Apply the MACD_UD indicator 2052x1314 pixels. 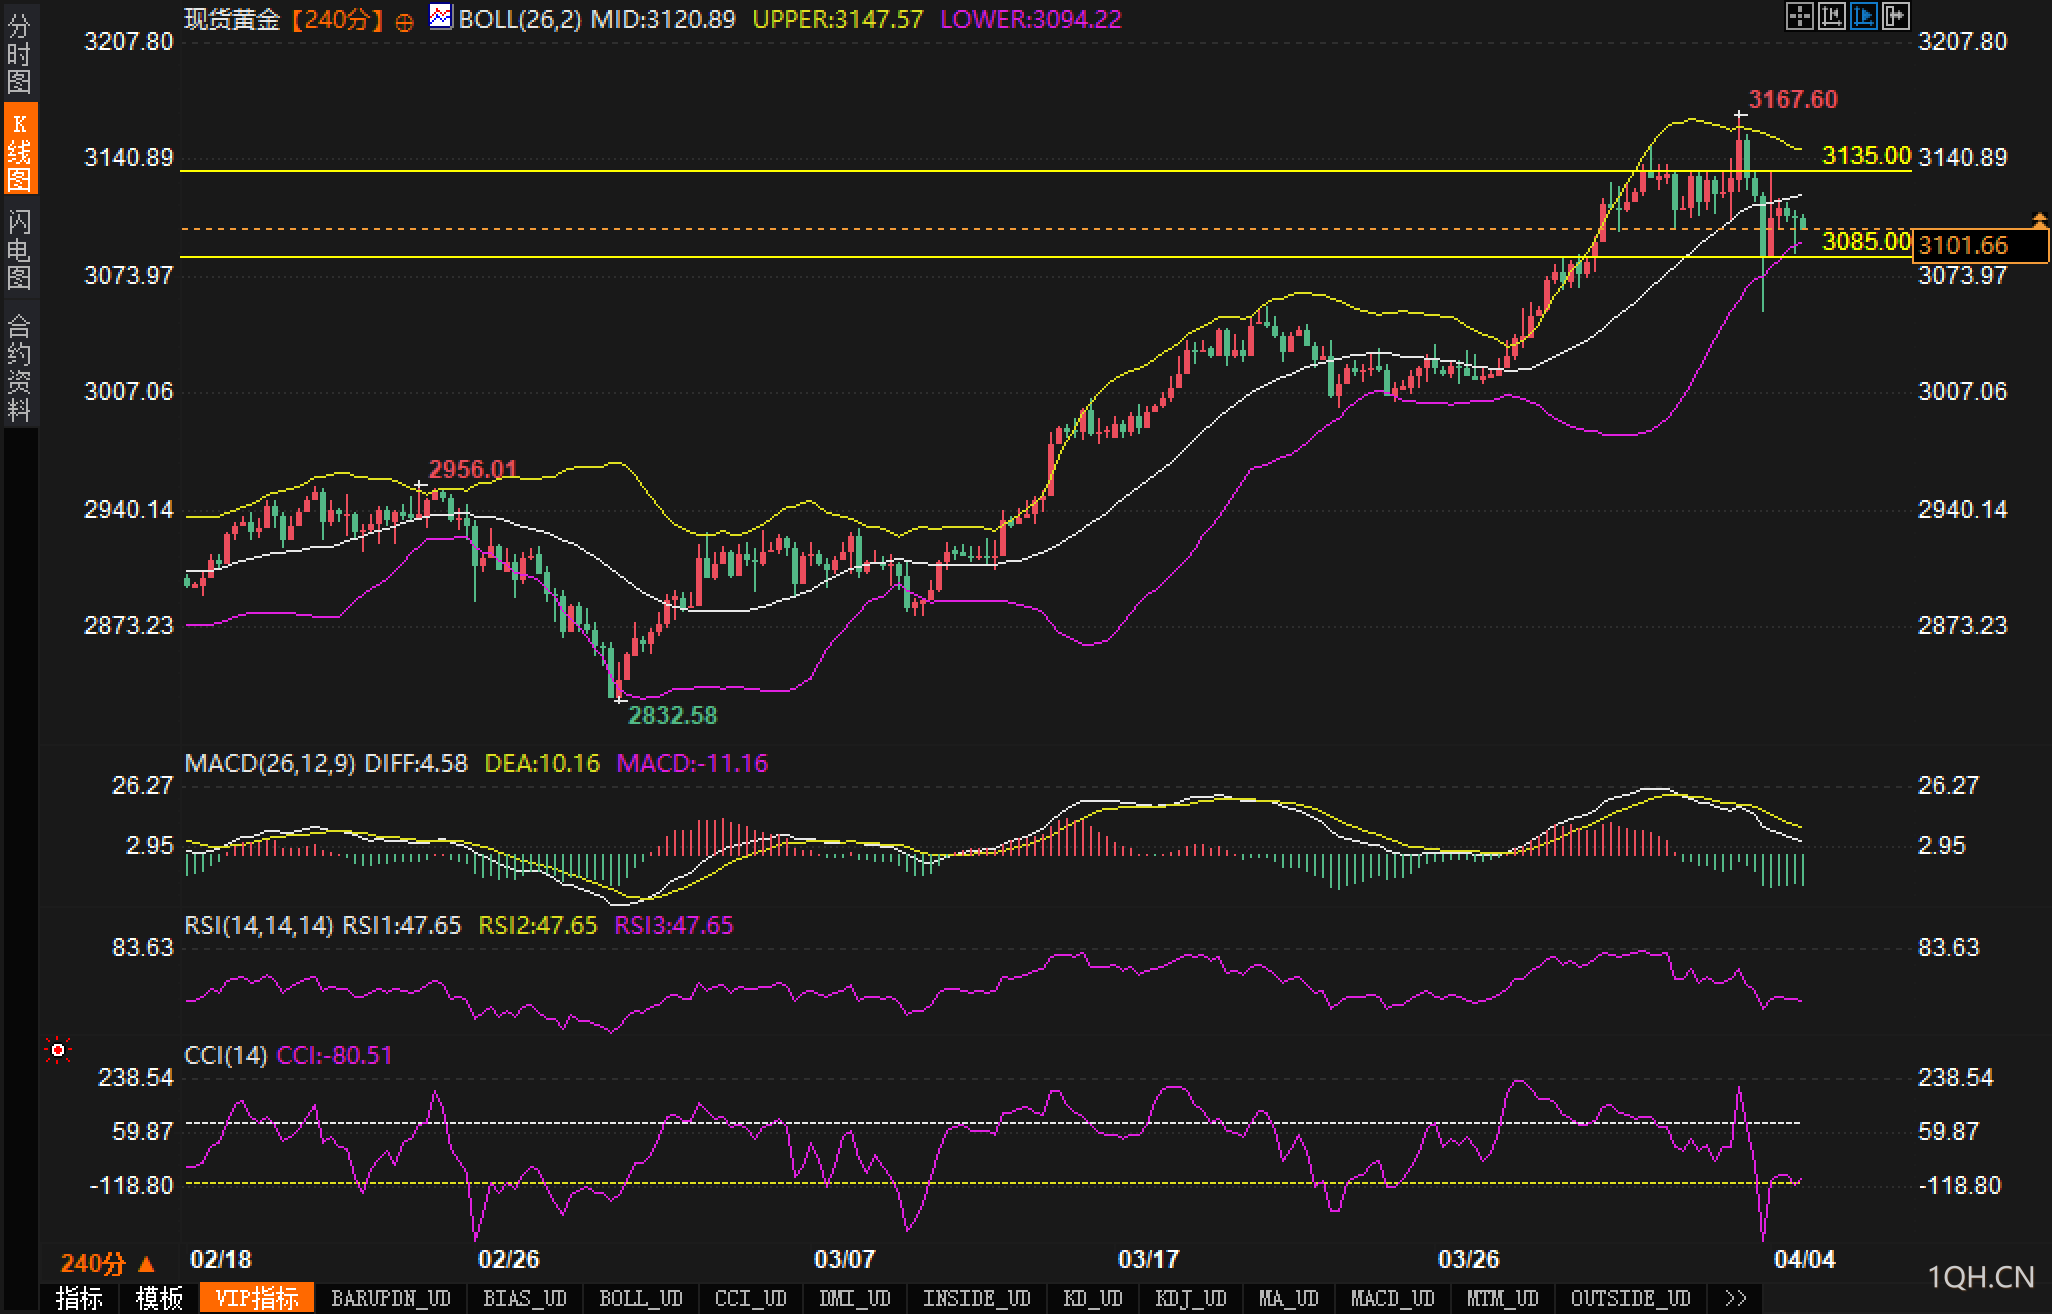1391,1299
